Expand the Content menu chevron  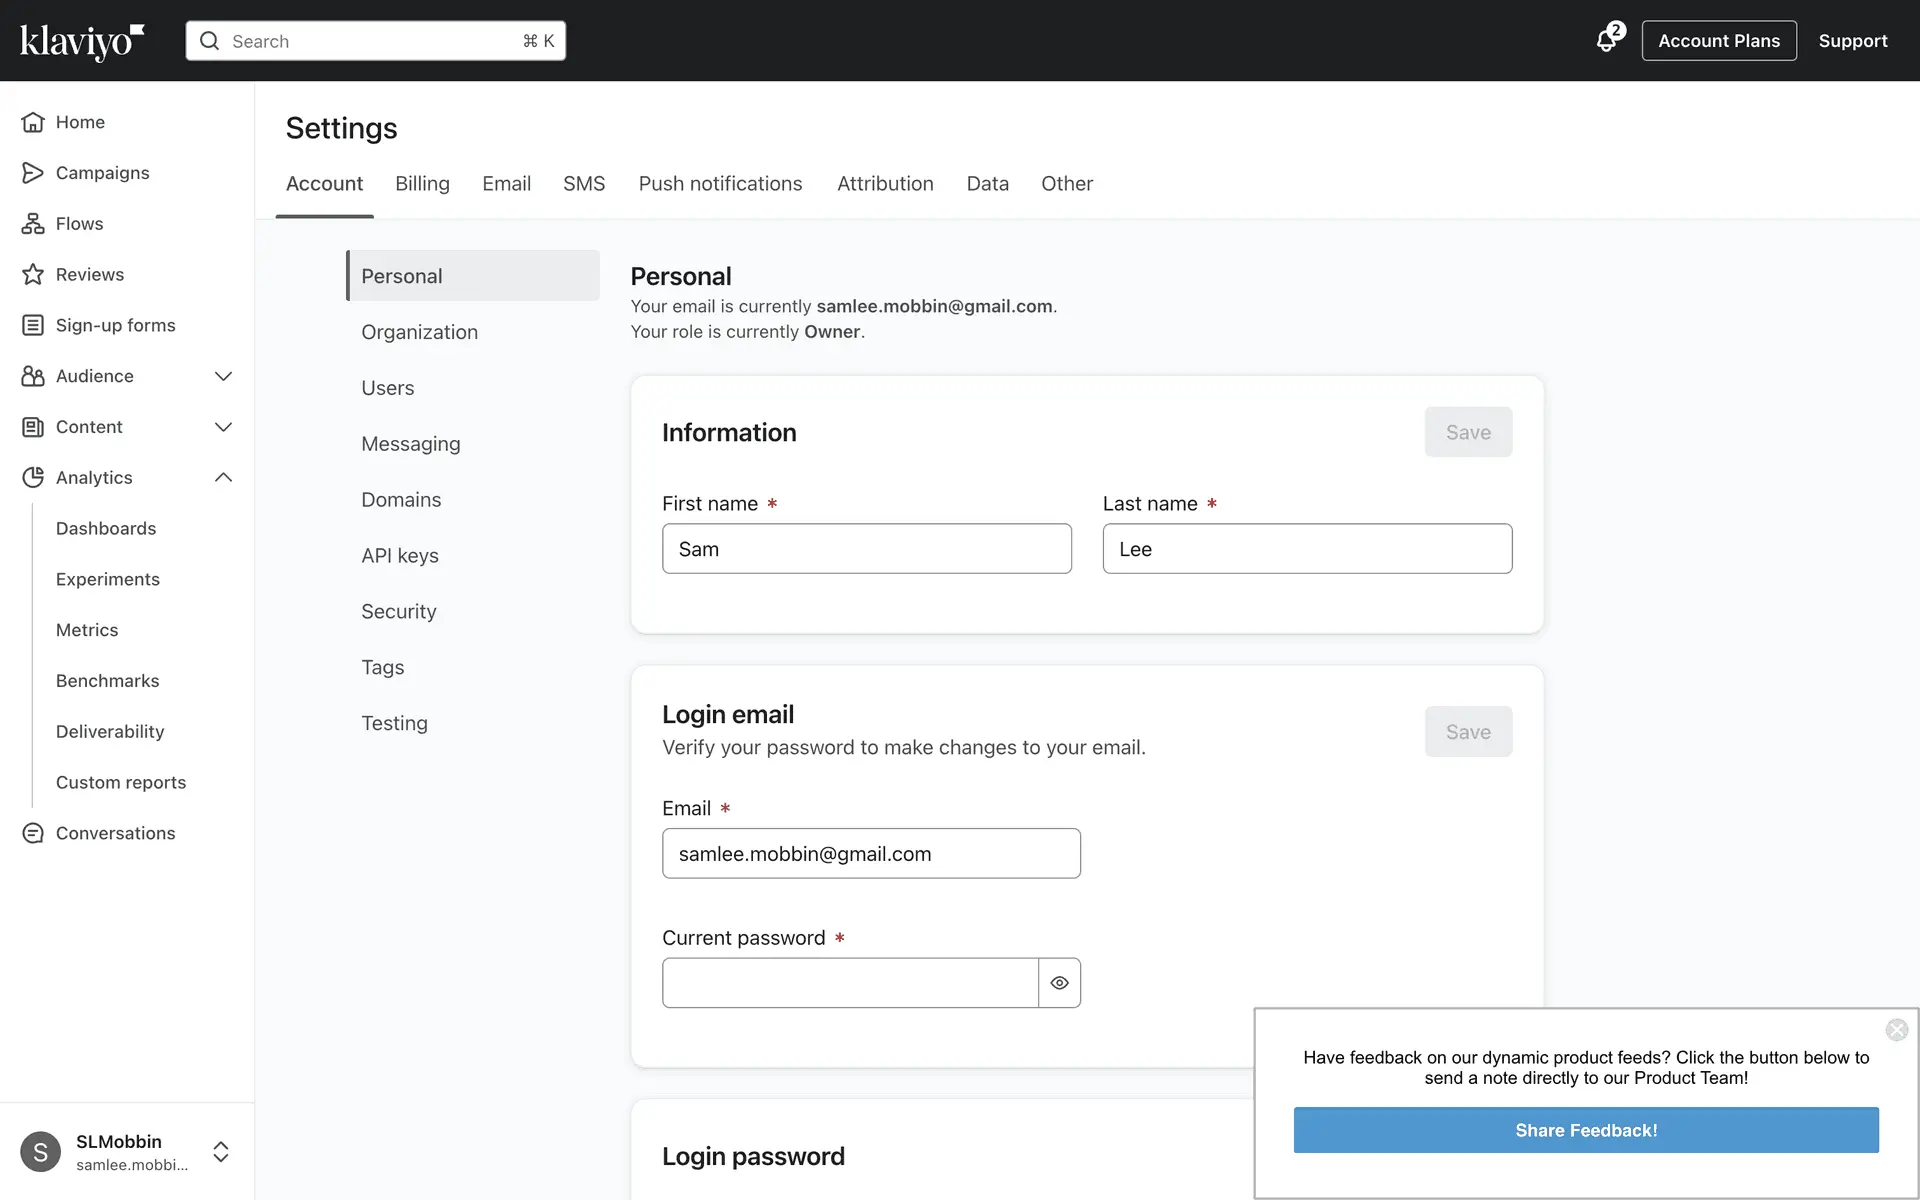[x=223, y=427]
